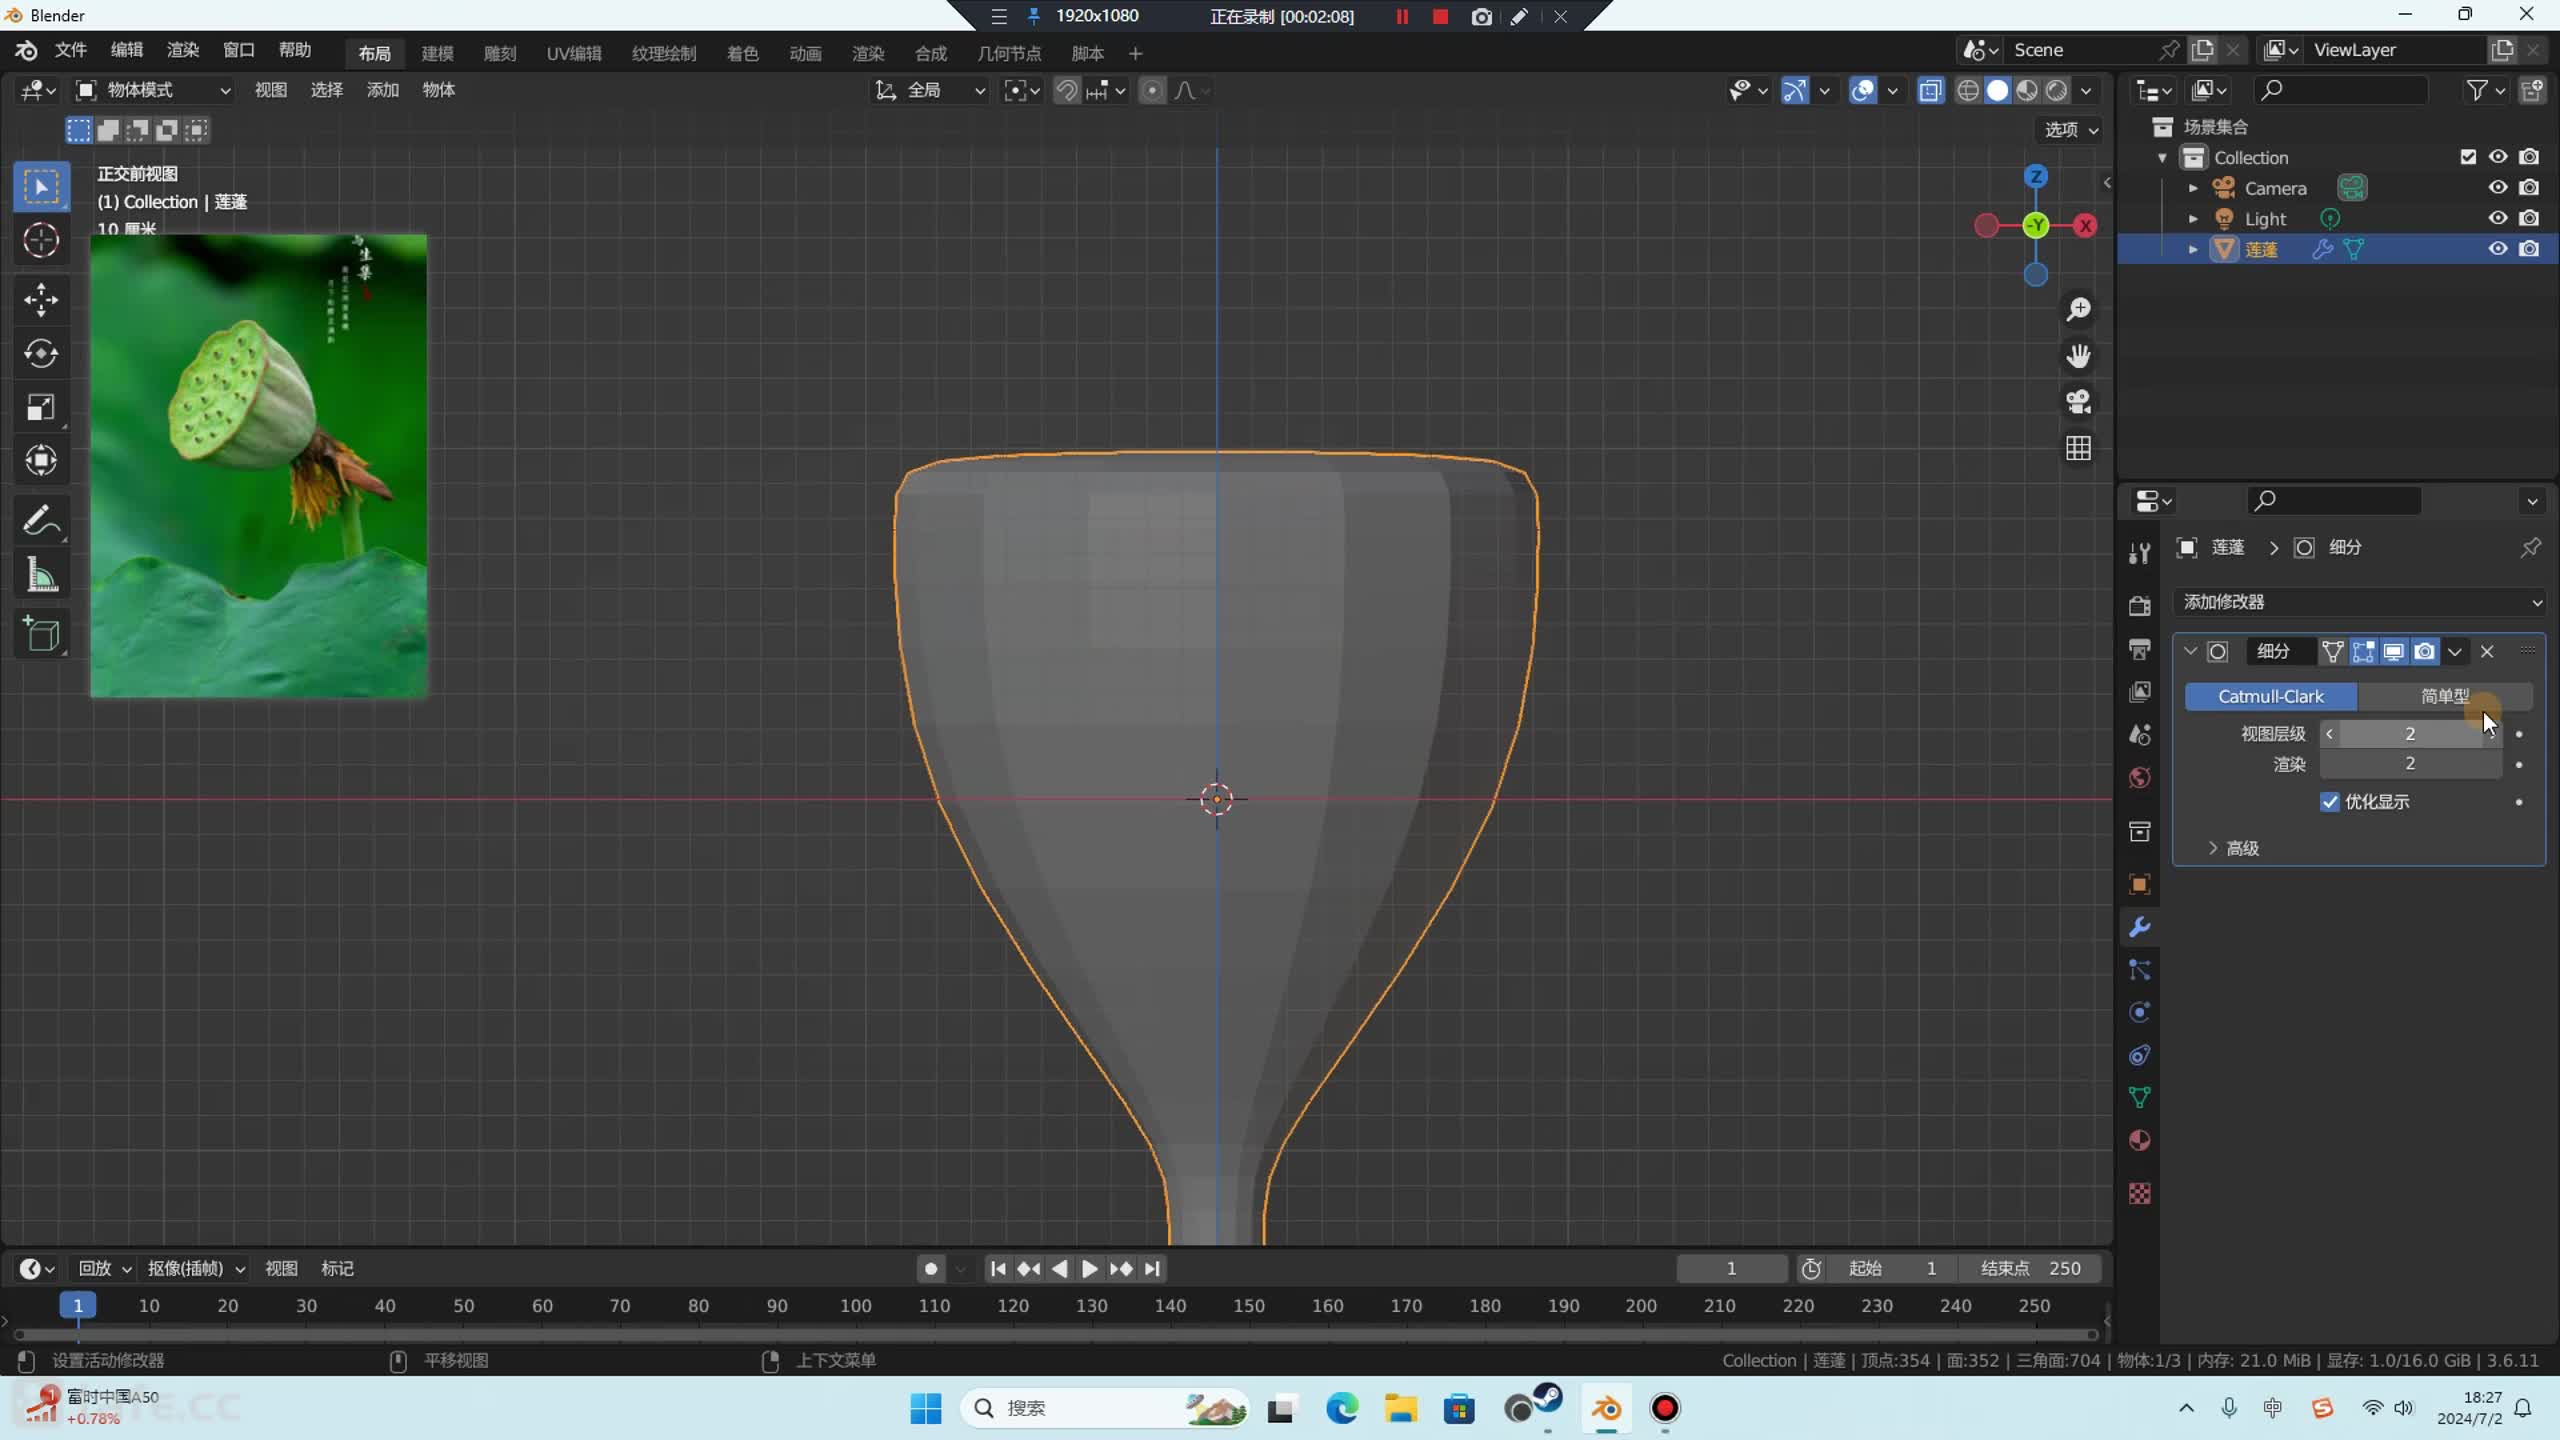This screenshot has height=1440, width=2560.
Task: Open the Object Data properties tab
Action: click(x=2140, y=1098)
